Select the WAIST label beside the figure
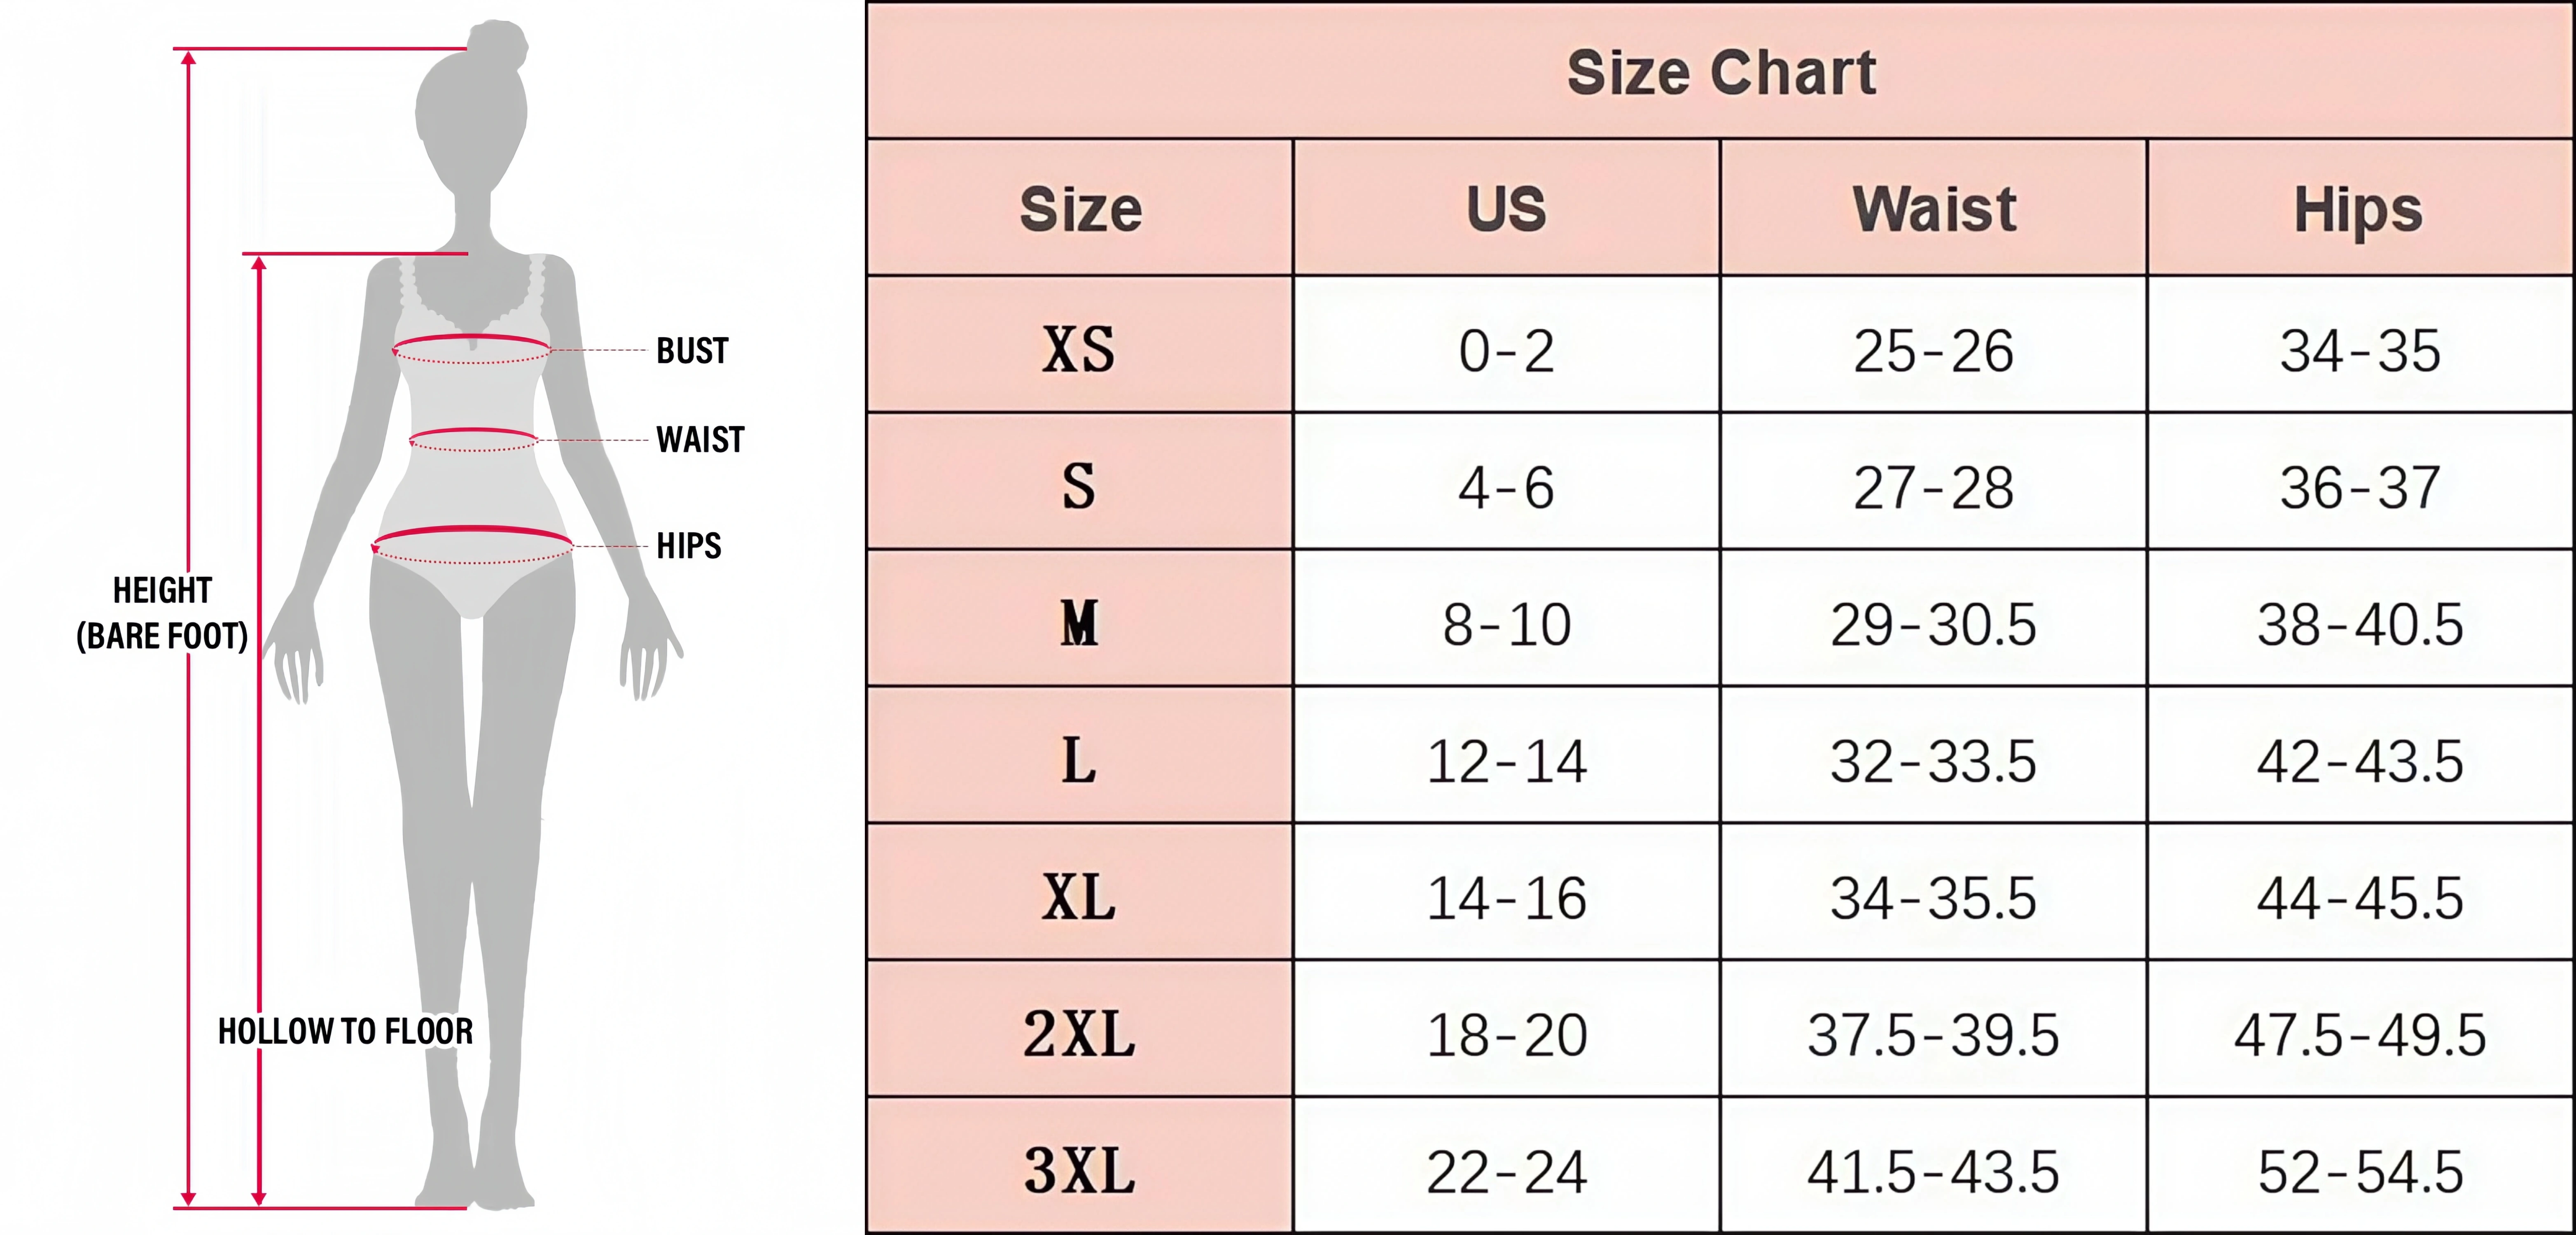Viewport: 2576px width, 1235px height. coord(700,440)
